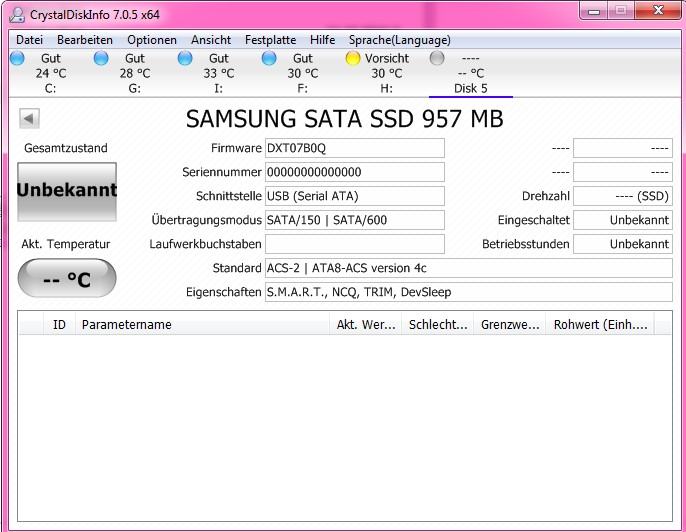Switch to the C: drive tab label

50,88
